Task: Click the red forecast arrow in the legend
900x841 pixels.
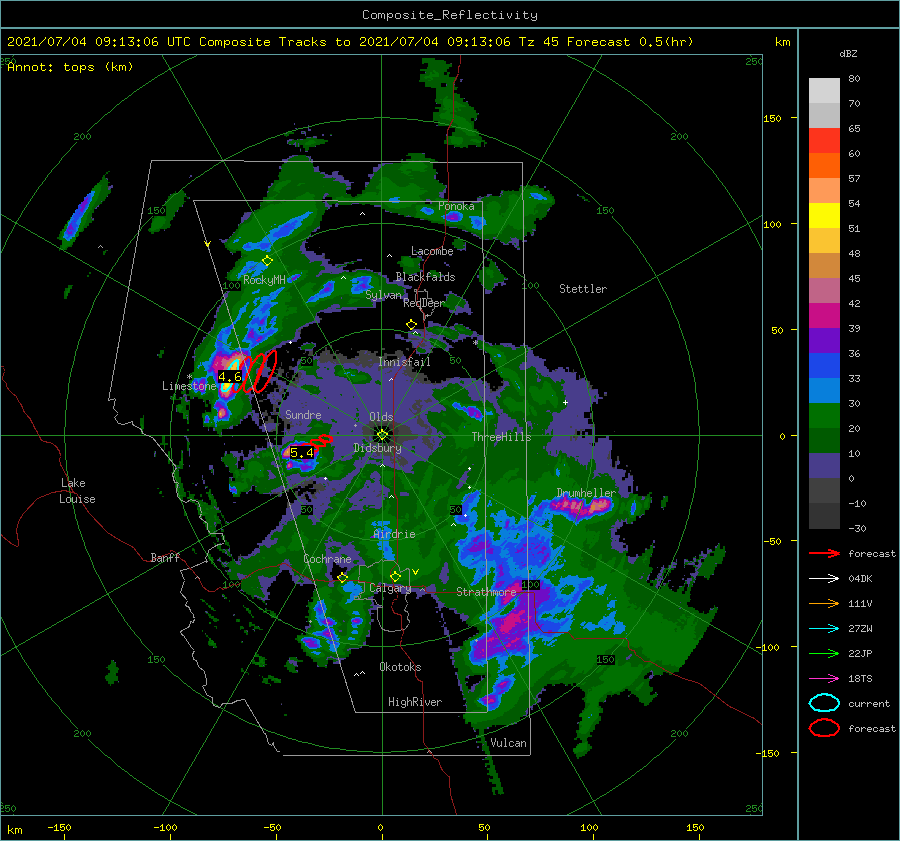Action: click(824, 553)
